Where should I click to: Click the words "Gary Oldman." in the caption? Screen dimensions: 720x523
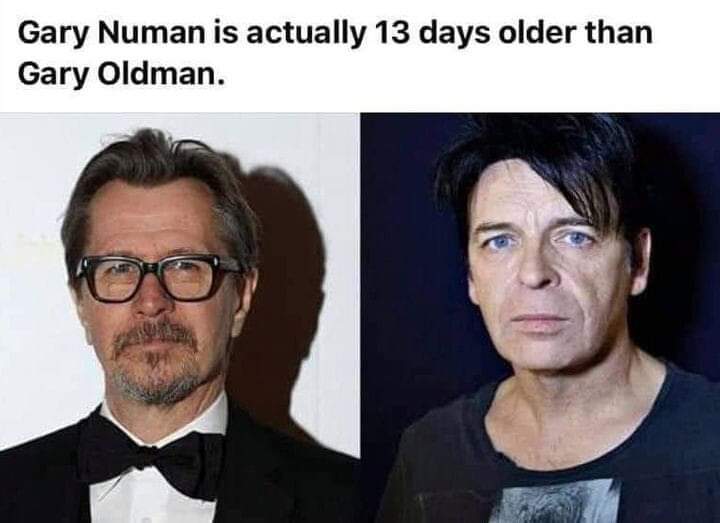[x=122, y=74]
